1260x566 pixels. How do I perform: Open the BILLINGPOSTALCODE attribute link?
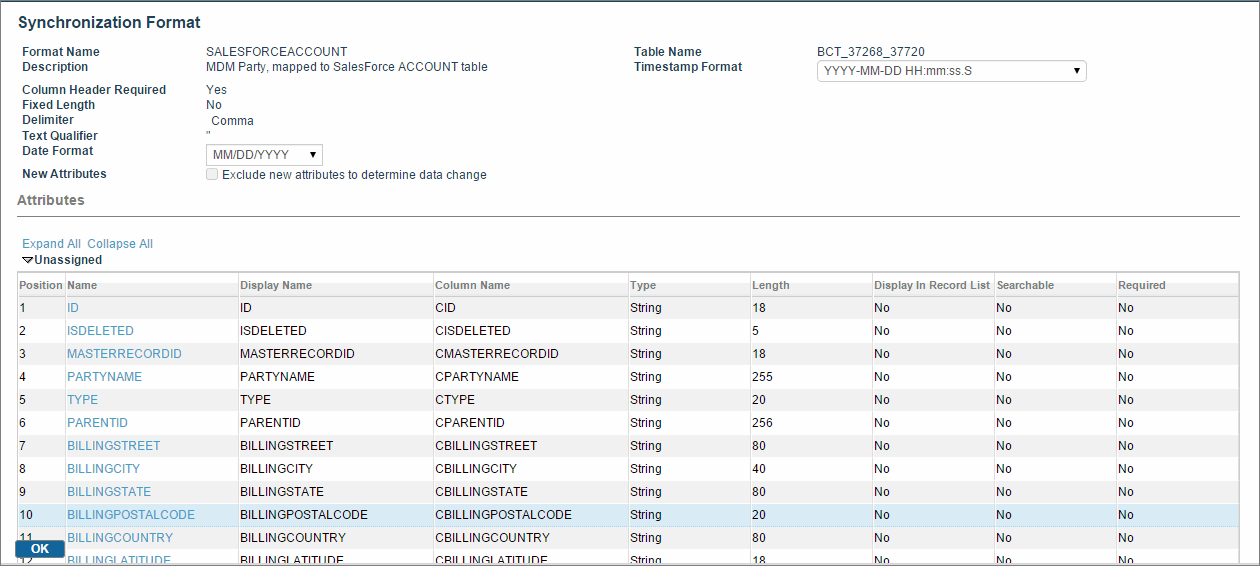click(131, 515)
